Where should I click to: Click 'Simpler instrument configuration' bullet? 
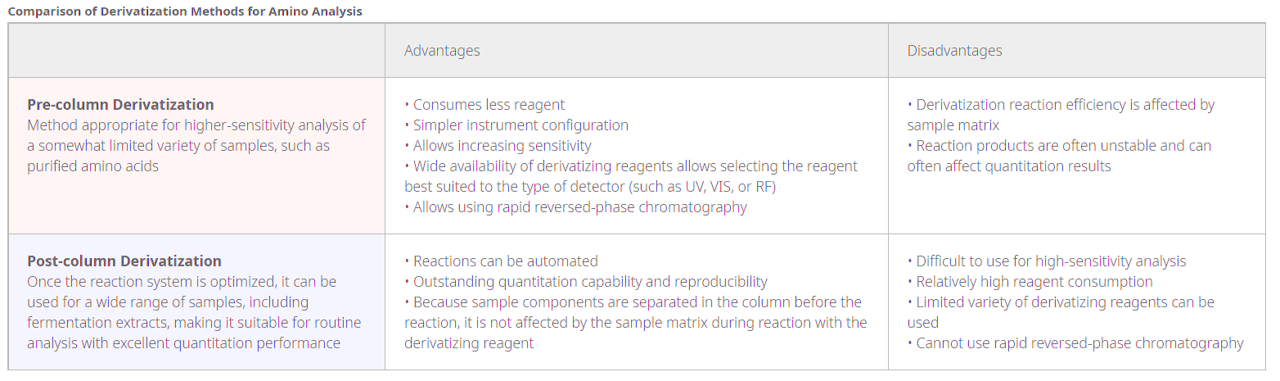click(x=517, y=125)
